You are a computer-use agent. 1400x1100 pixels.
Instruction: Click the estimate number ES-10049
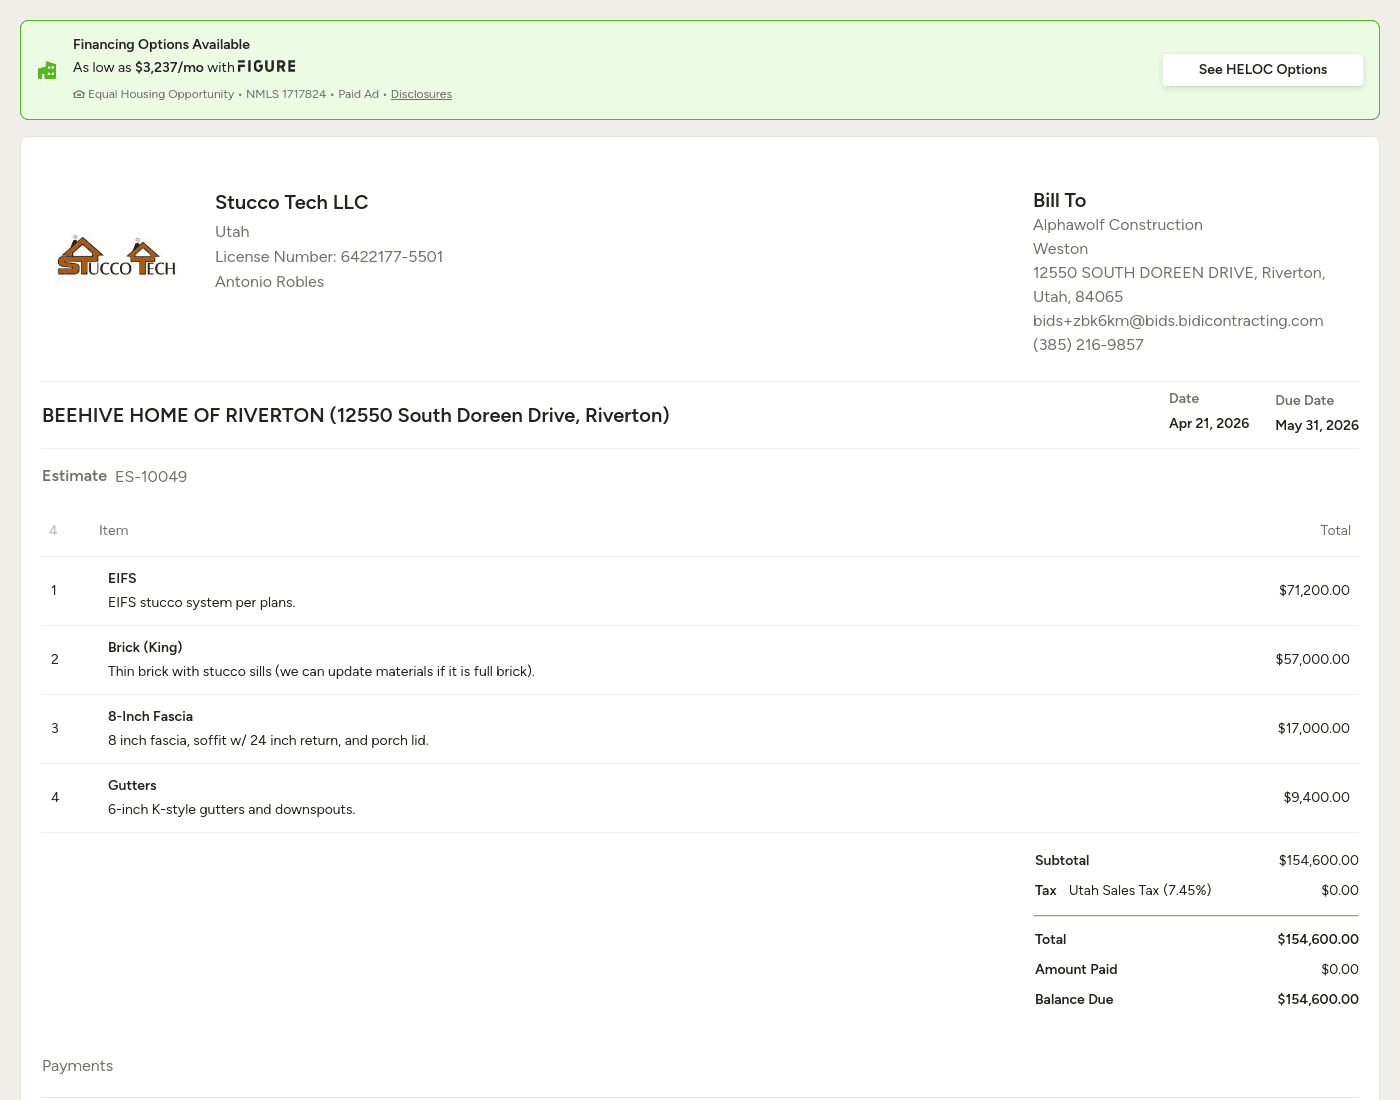point(151,477)
